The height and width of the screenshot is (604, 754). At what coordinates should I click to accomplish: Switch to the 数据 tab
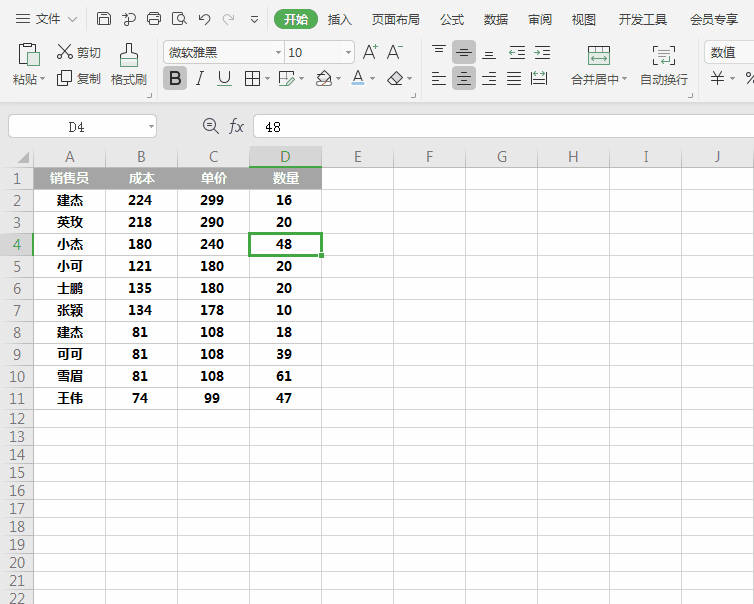coord(496,19)
